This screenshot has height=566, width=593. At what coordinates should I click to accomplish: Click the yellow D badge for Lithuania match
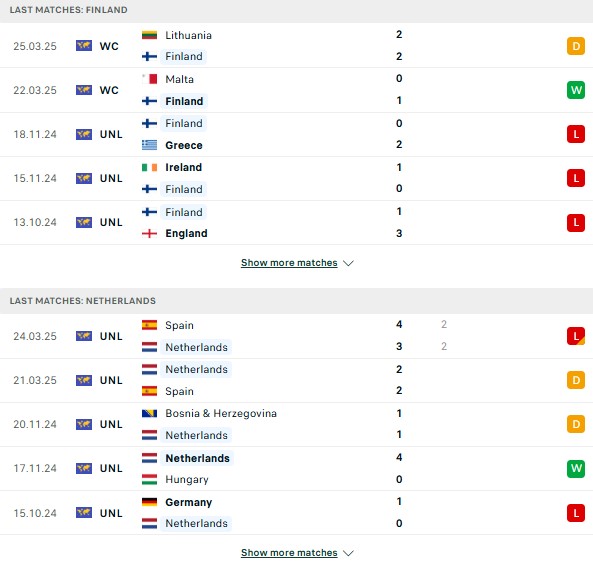[576, 46]
